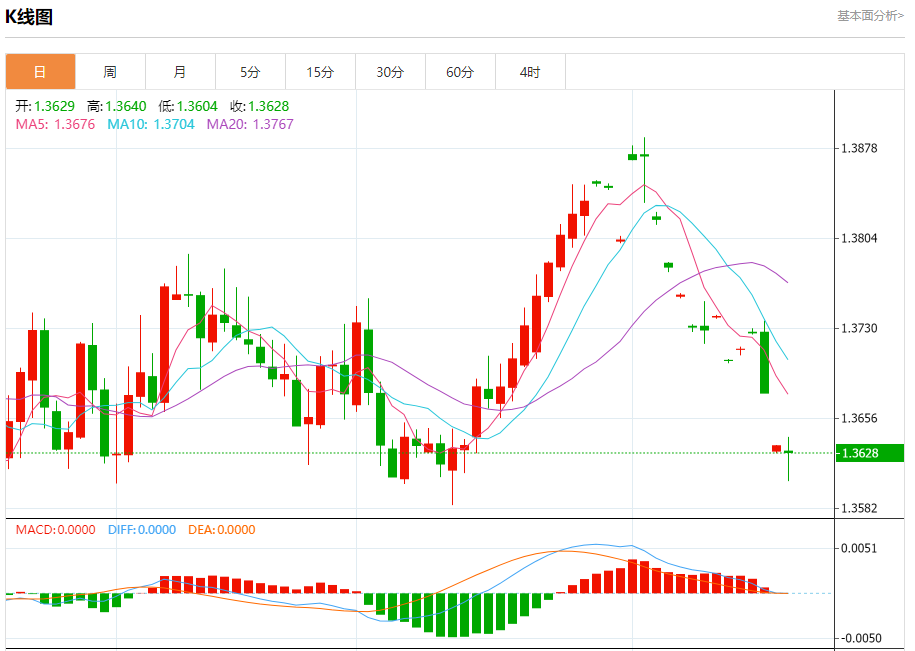This screenshot has width=915, height=651.
Task: Click the MA10: 1.3704 indicator label
Action: pyautogui.click(x=151, y=124)
